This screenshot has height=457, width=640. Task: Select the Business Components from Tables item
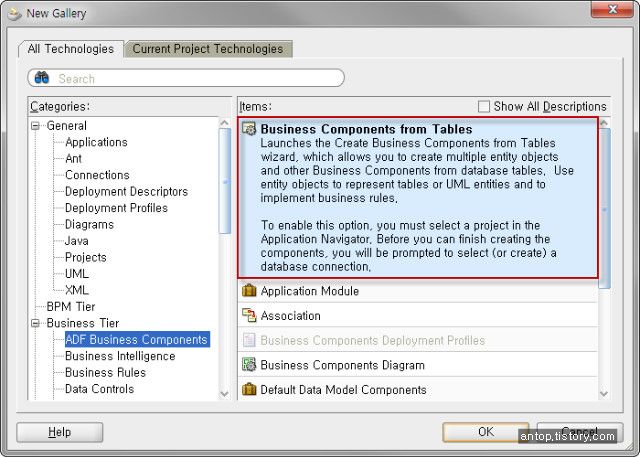point(418,198)
